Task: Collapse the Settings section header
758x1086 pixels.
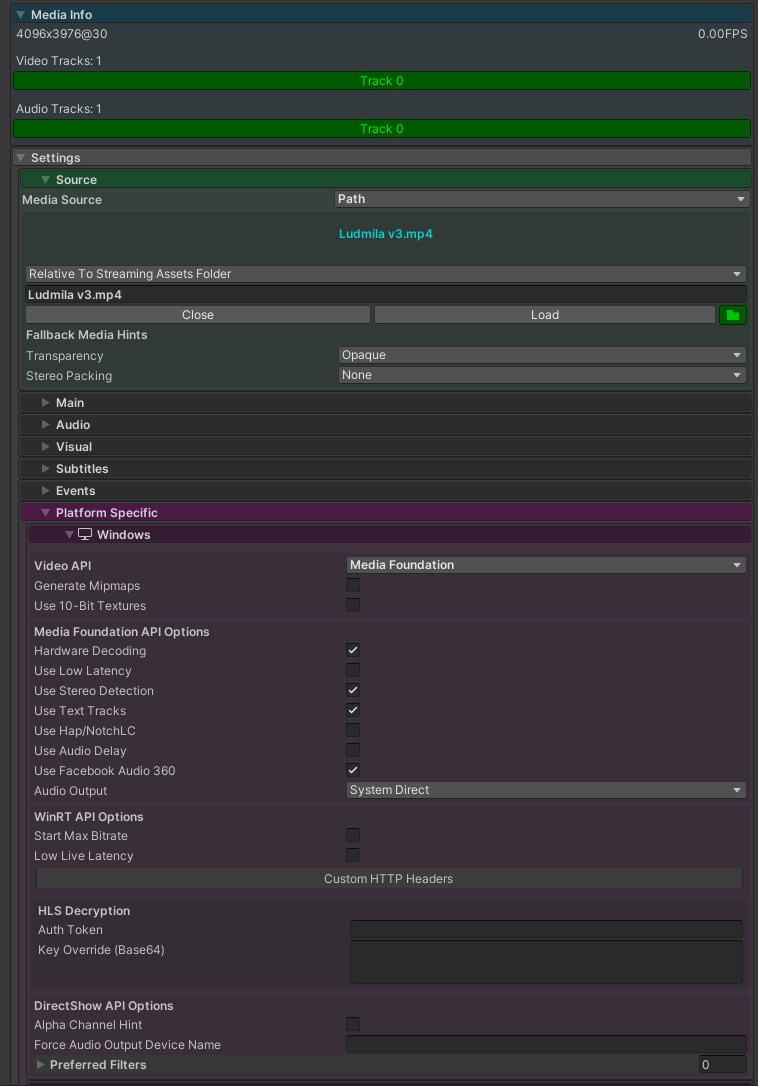Action: [20, 157]
